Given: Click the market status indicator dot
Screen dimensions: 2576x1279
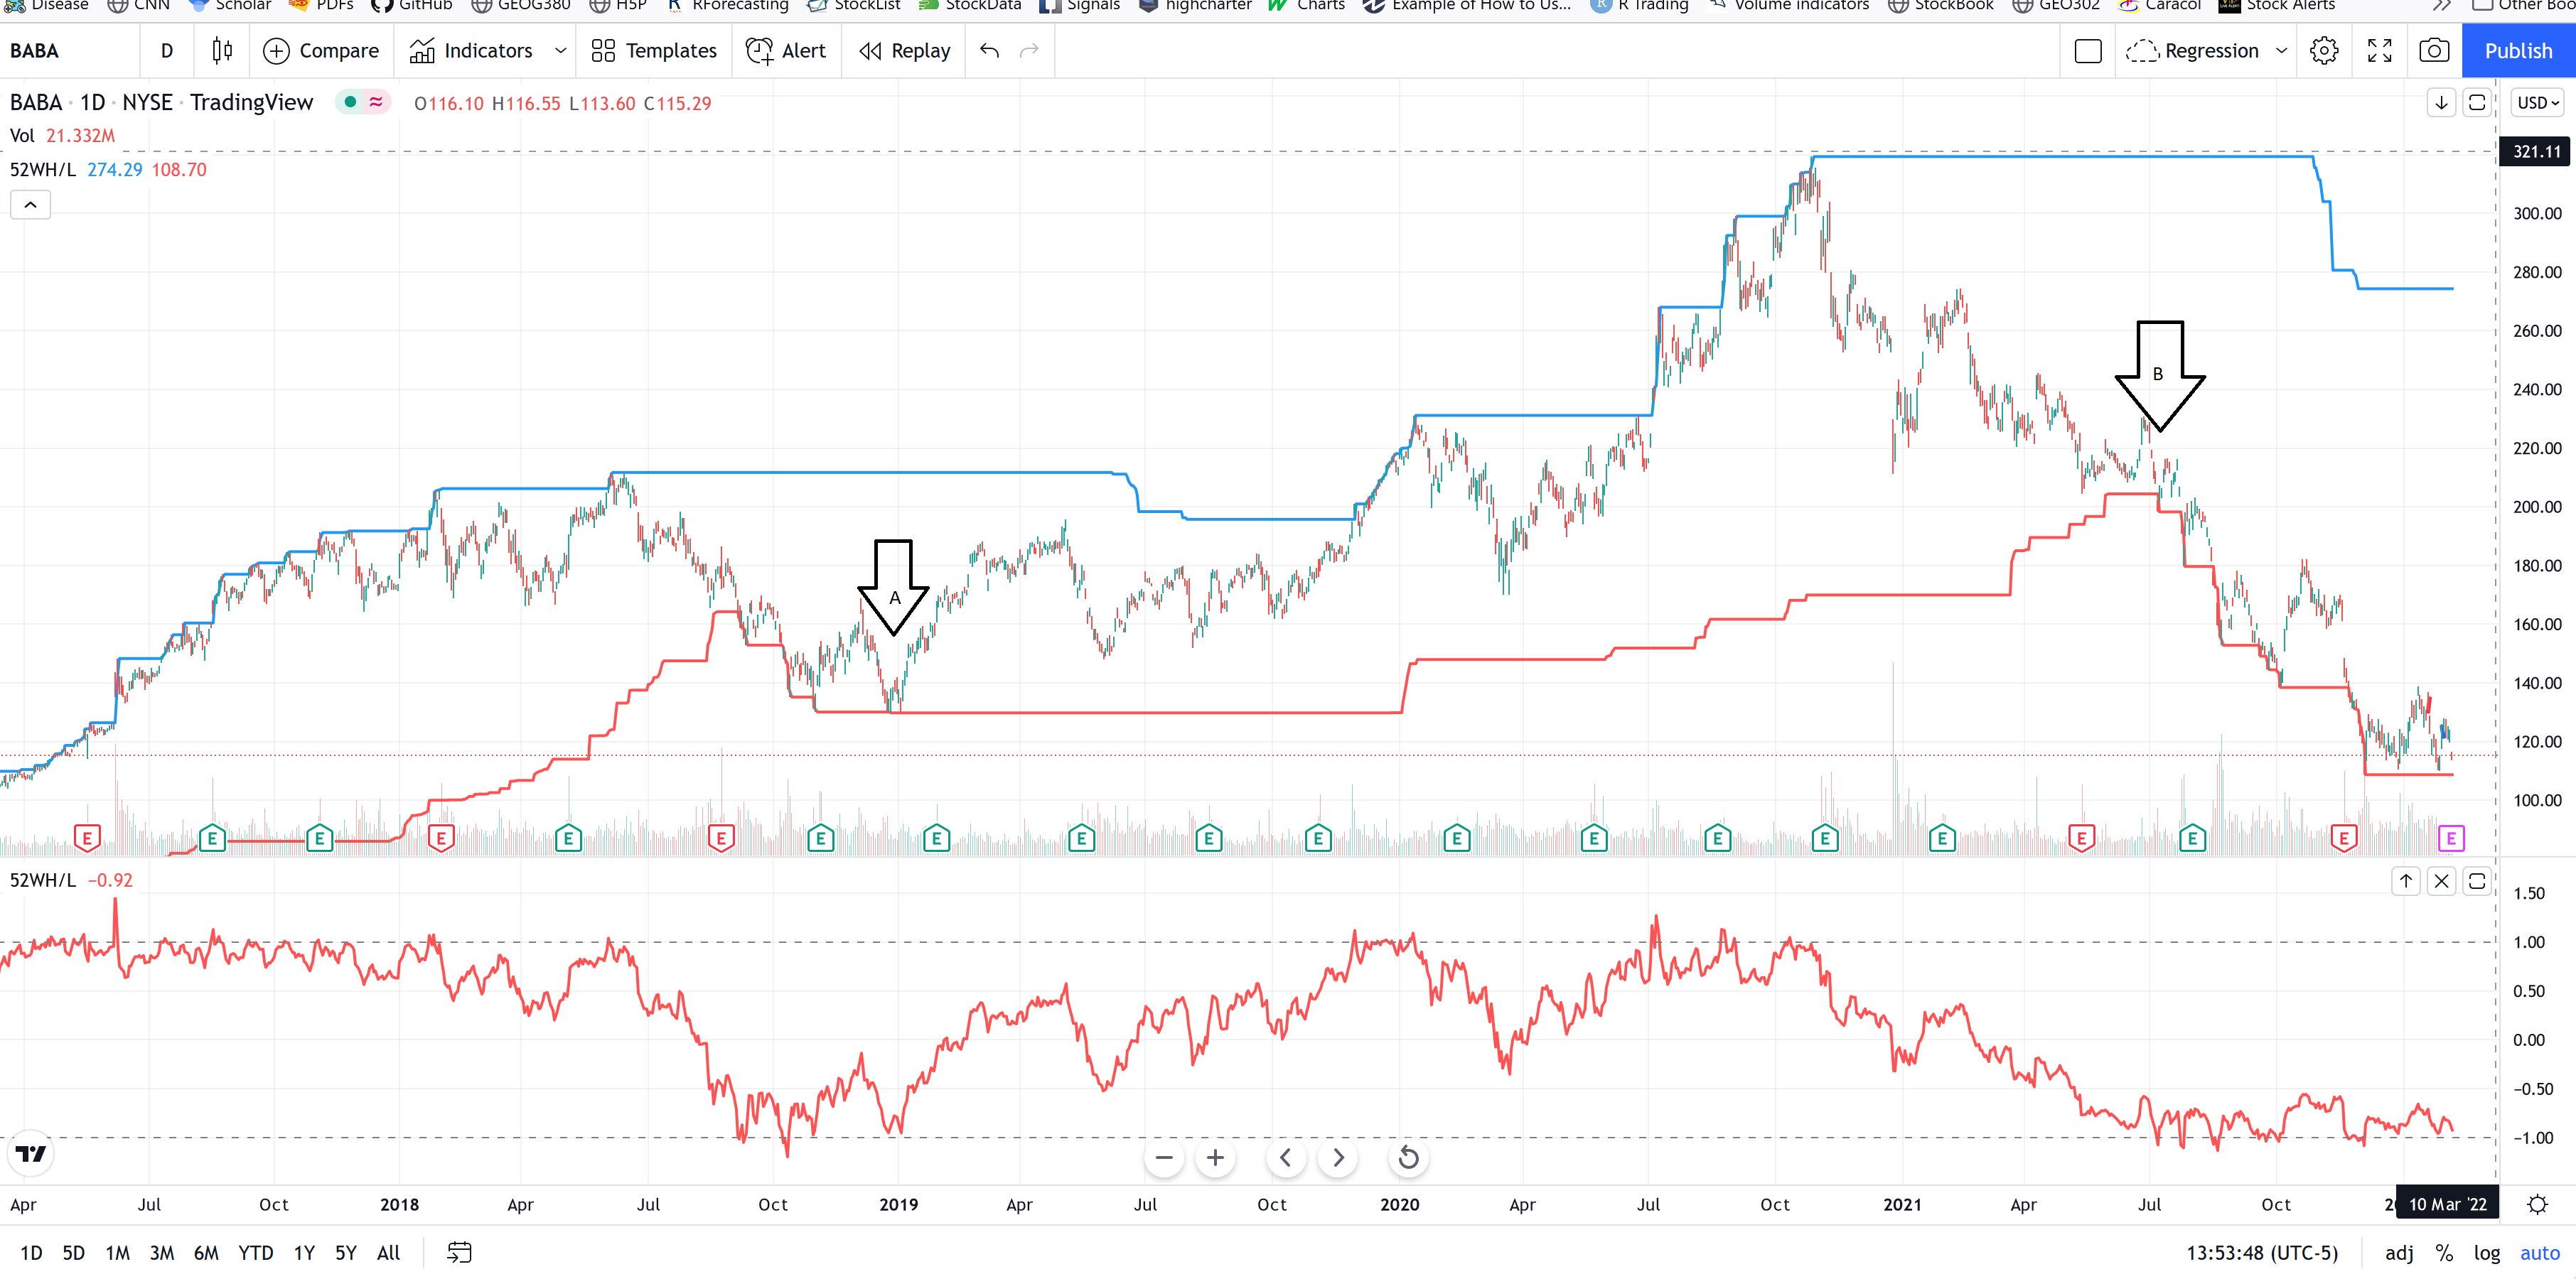Looking at the screenshot, I should click(x=350, y=102).
